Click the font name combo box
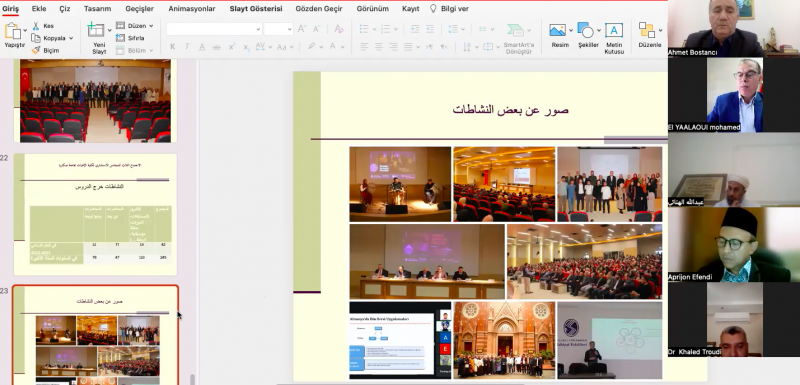The height and width of the screenshot is (385, 800). (x=214, y=29)
